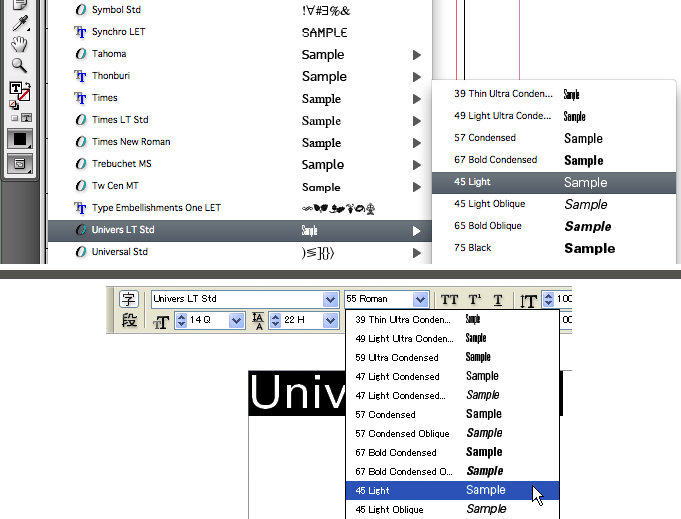Choose highlighted Univers LT Std font entry
The image size is (681, 519).
240,230
